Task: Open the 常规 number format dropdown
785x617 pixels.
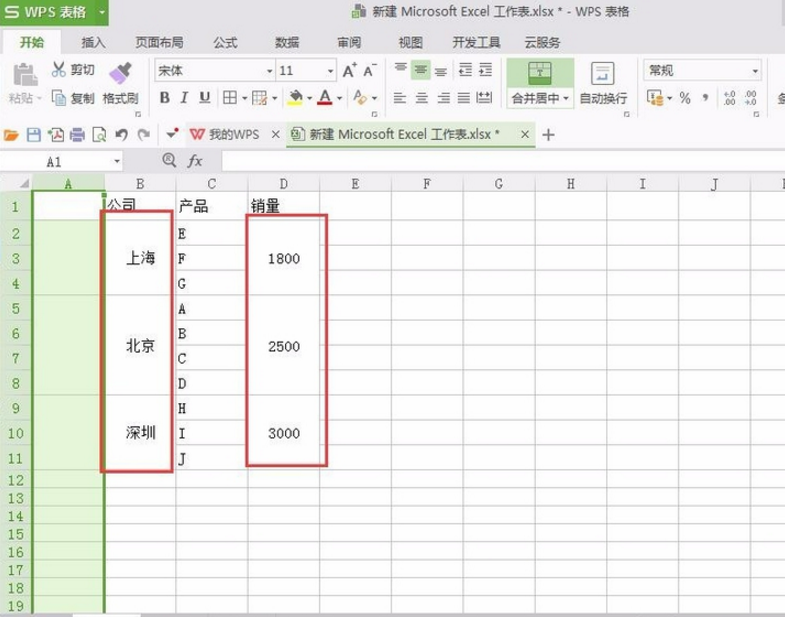Action: pos(755,71)
